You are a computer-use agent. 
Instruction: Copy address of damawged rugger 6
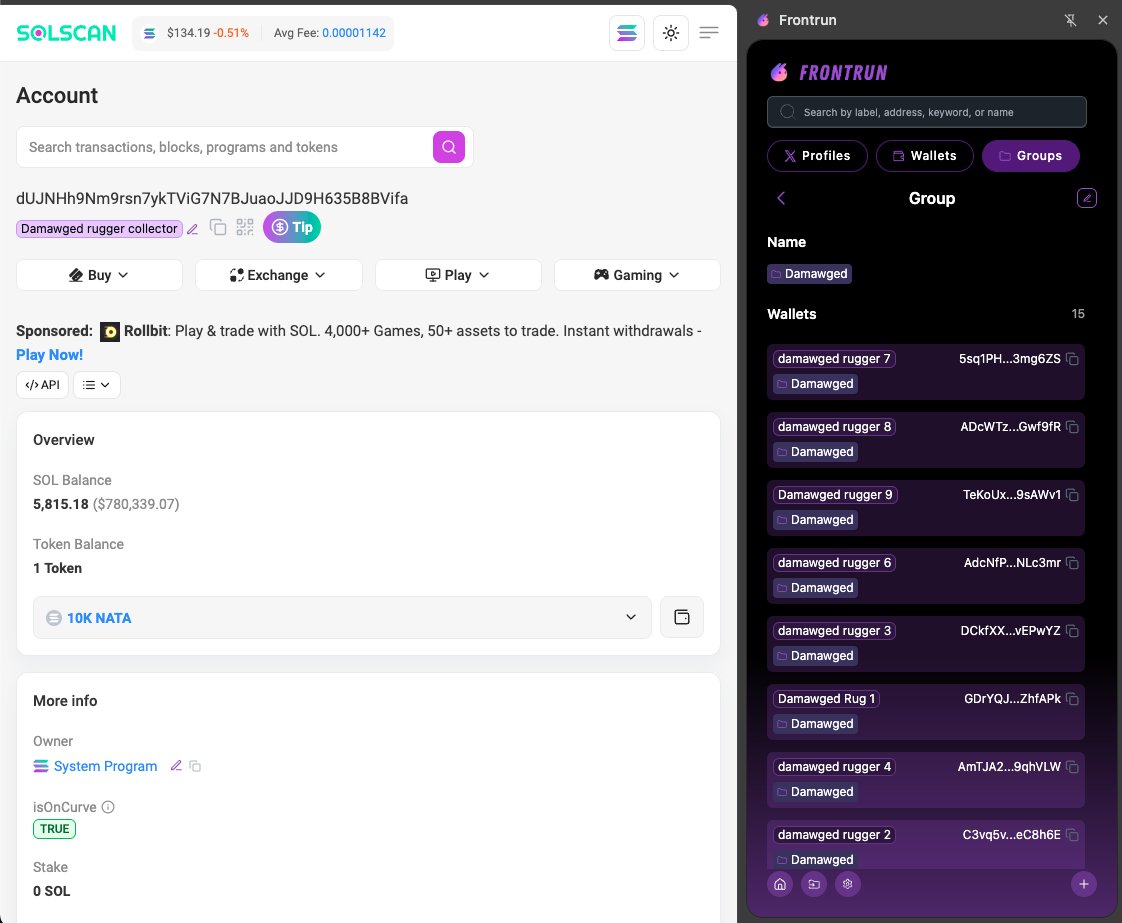coord(1072,563)
